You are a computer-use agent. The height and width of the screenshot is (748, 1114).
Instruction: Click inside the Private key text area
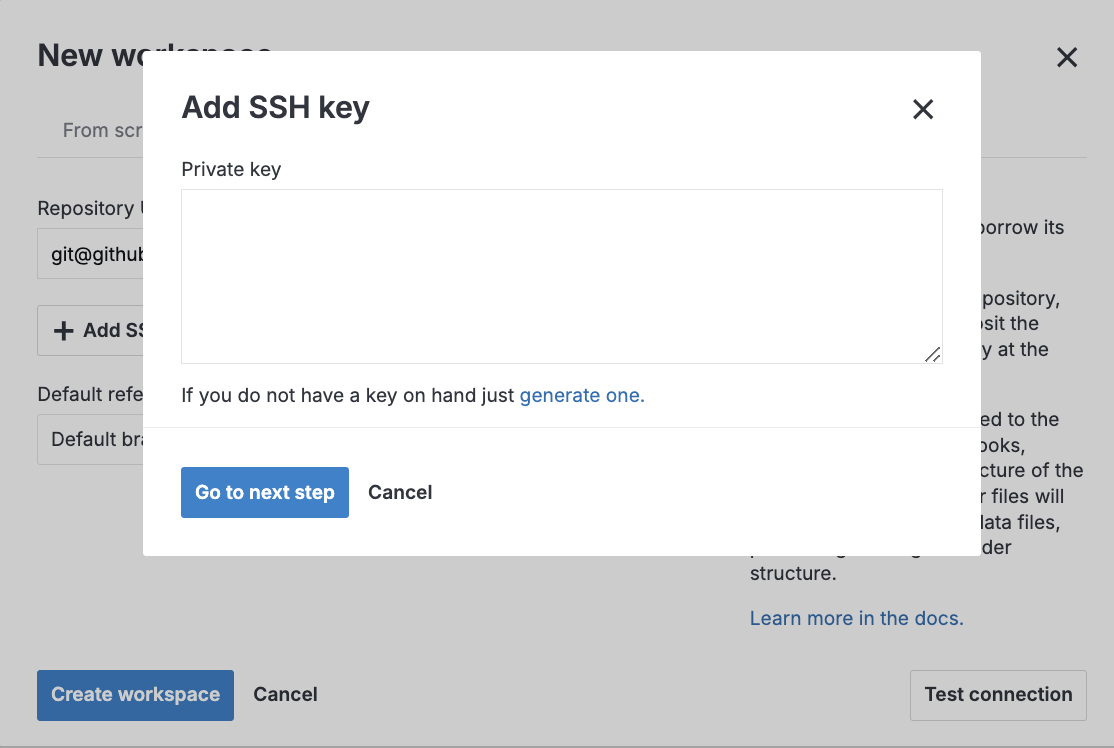pyautogui.click(x=561, y=276)
